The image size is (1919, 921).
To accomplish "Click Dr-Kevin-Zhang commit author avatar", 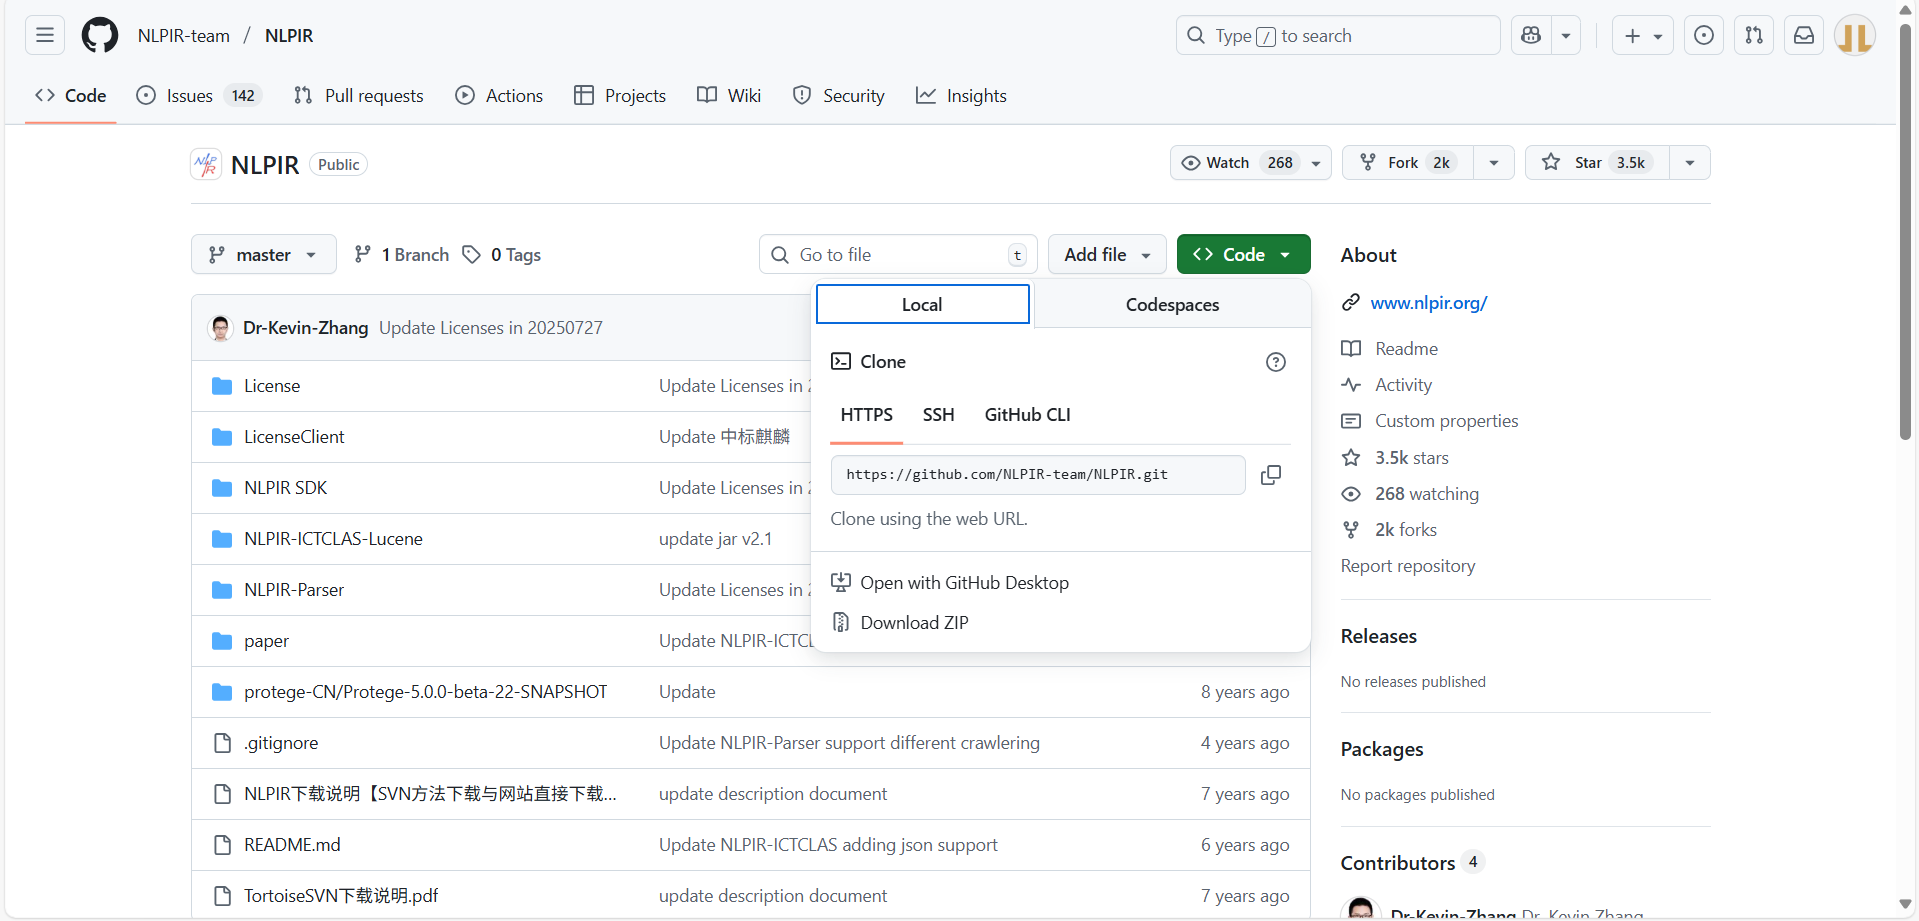I will (220, 328).
